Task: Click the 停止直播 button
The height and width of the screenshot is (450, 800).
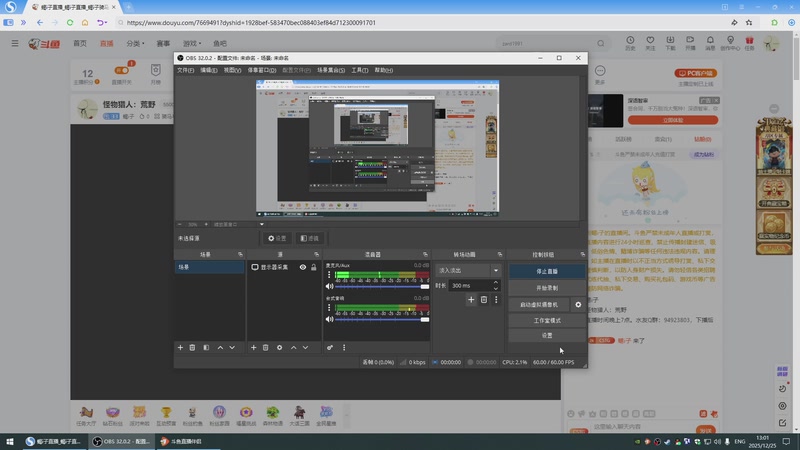Action: click(546, 271)
